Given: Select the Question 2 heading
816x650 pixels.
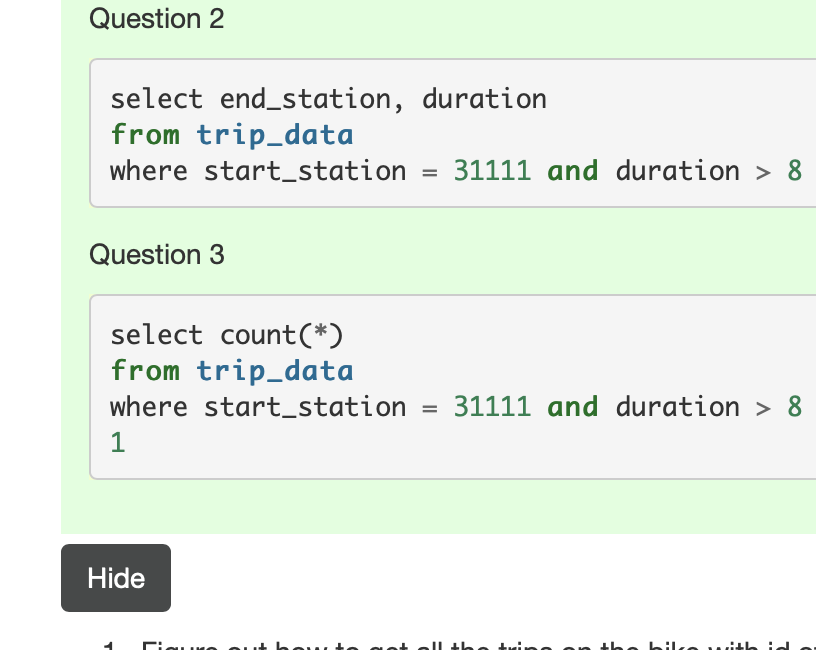Looking at the screenshot, I should pyautogui.click(x=157, y=19).
